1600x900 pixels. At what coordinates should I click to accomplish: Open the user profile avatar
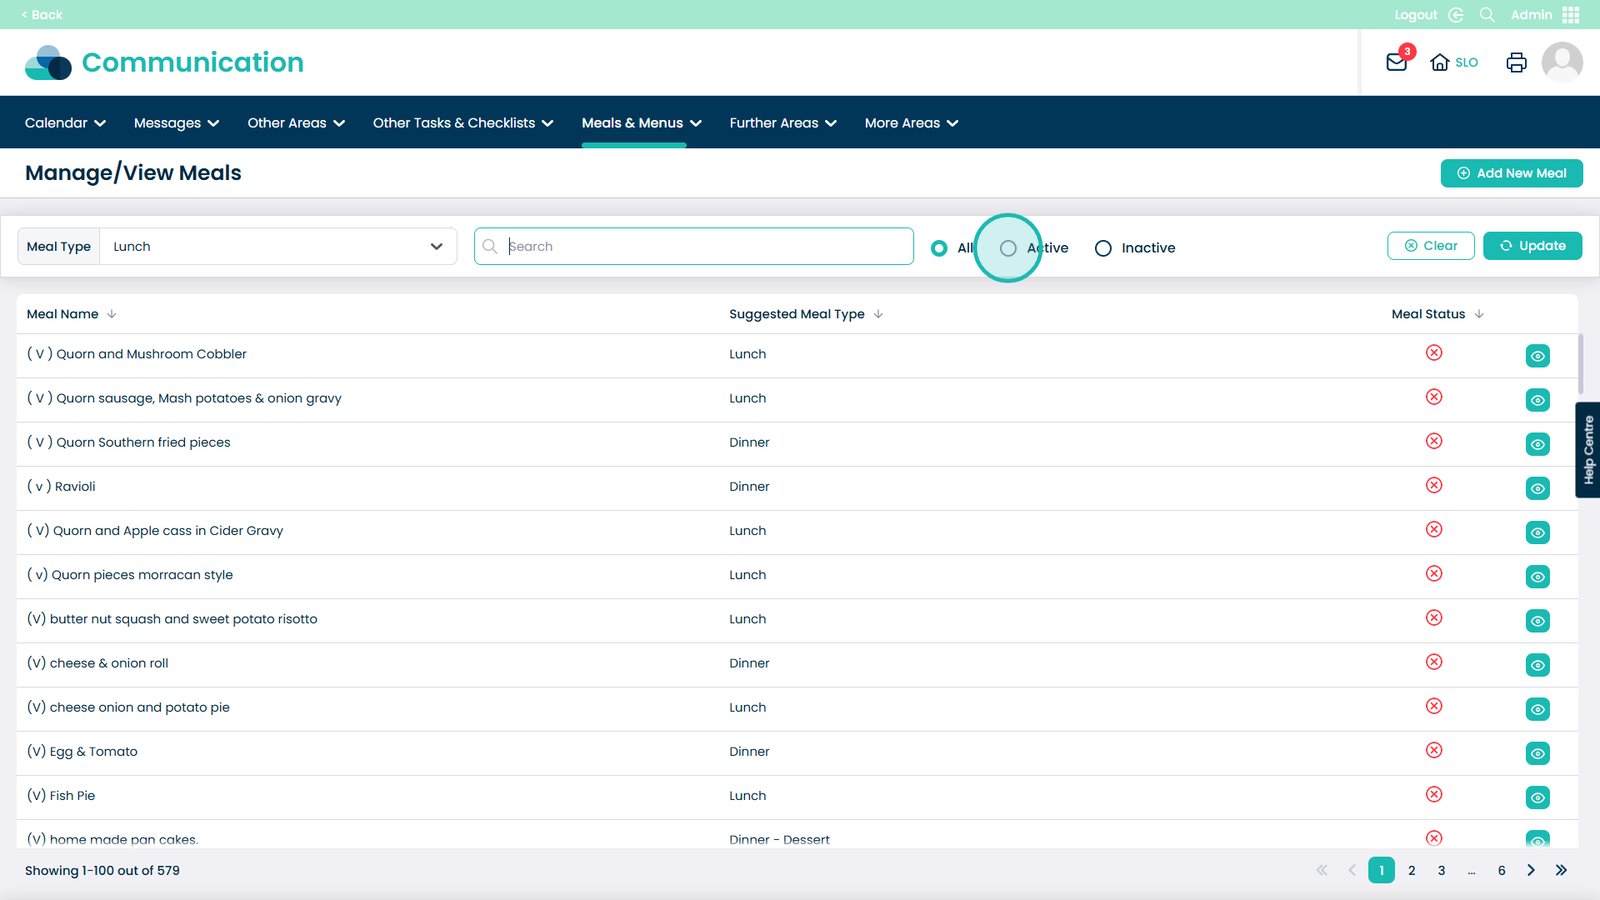tap(1561, 62)
